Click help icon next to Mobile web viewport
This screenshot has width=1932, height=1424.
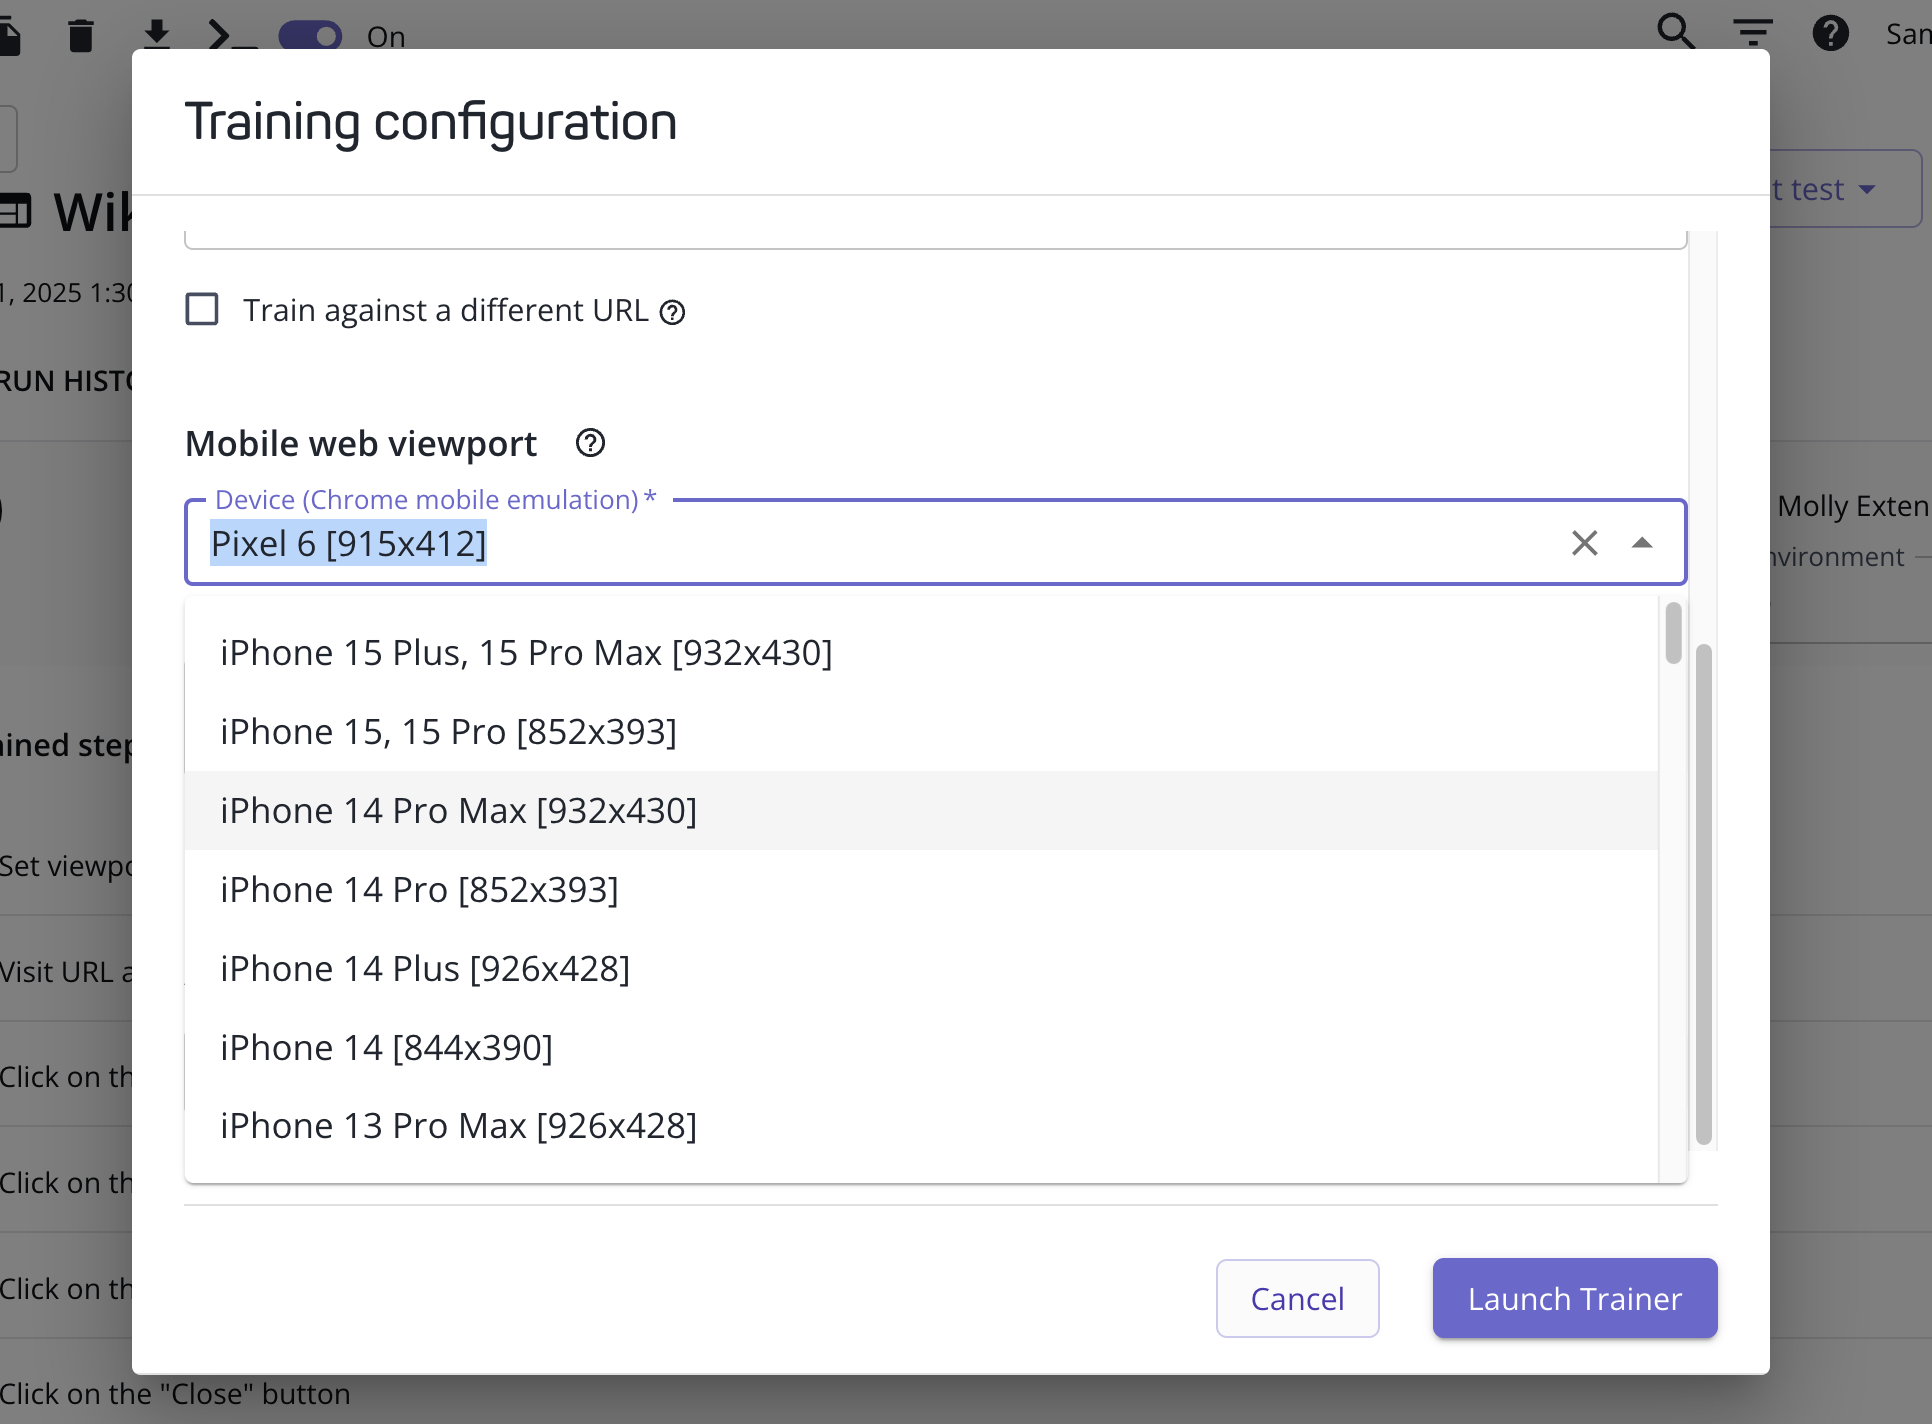(590, 443)
